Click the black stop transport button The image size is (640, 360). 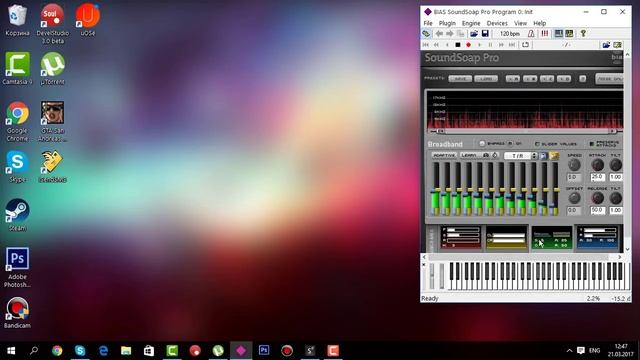[x=458, y=44]
